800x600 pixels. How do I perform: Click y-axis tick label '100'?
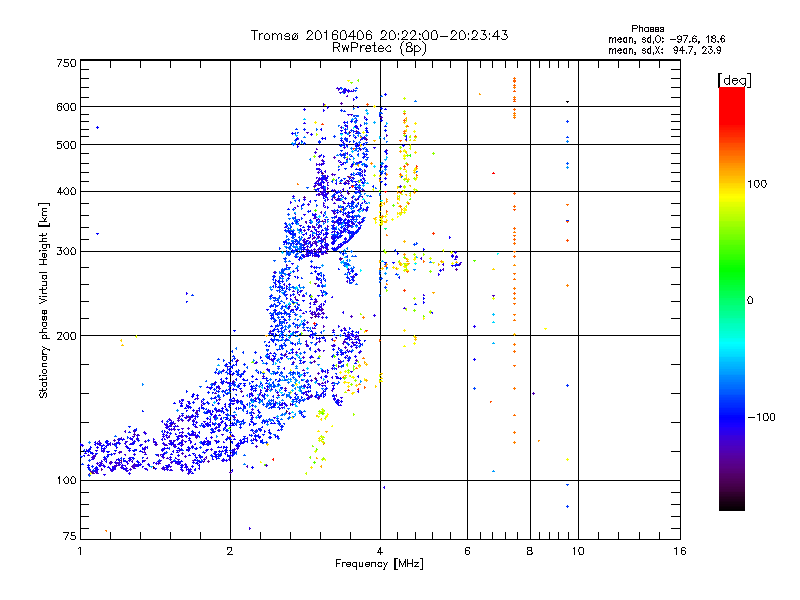coord(66,480)
